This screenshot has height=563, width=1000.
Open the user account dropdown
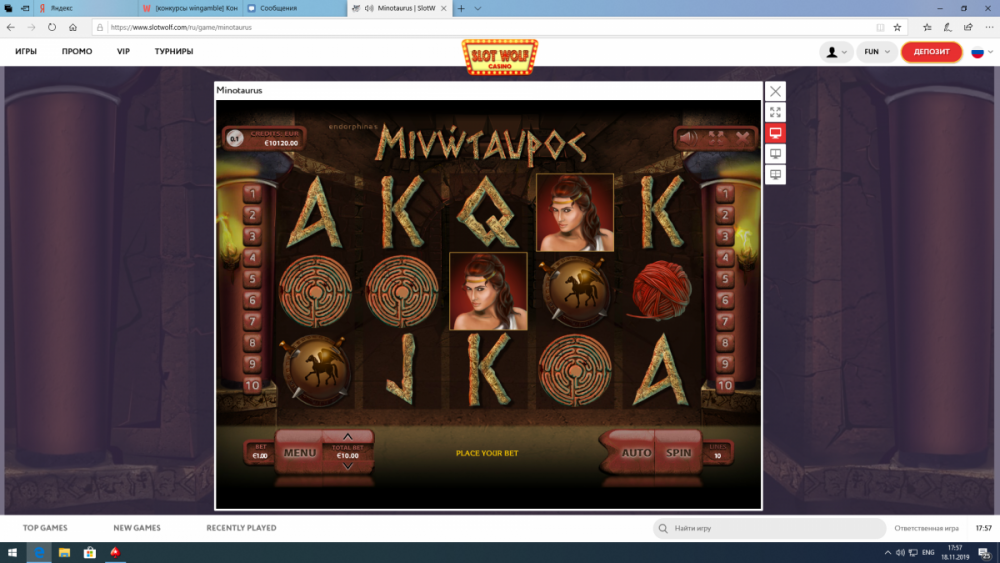[x=835, y=52]
